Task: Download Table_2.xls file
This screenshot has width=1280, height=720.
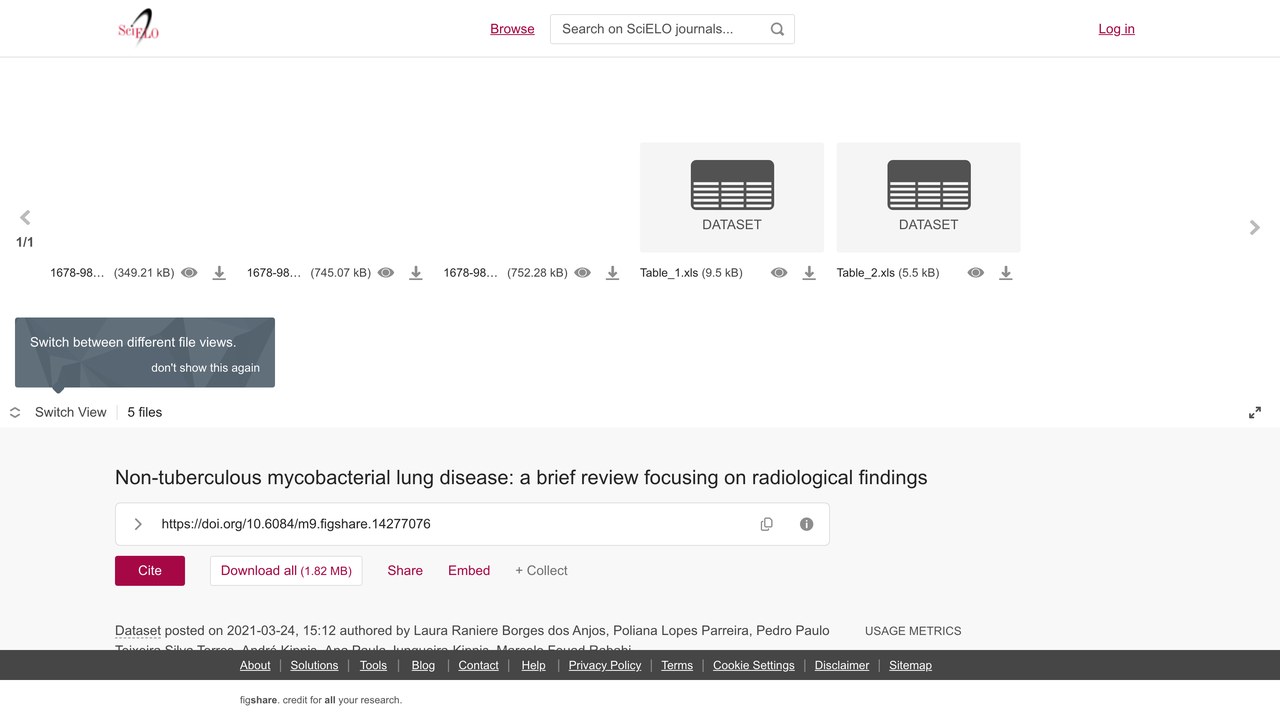Action: tap(1006, 273)
